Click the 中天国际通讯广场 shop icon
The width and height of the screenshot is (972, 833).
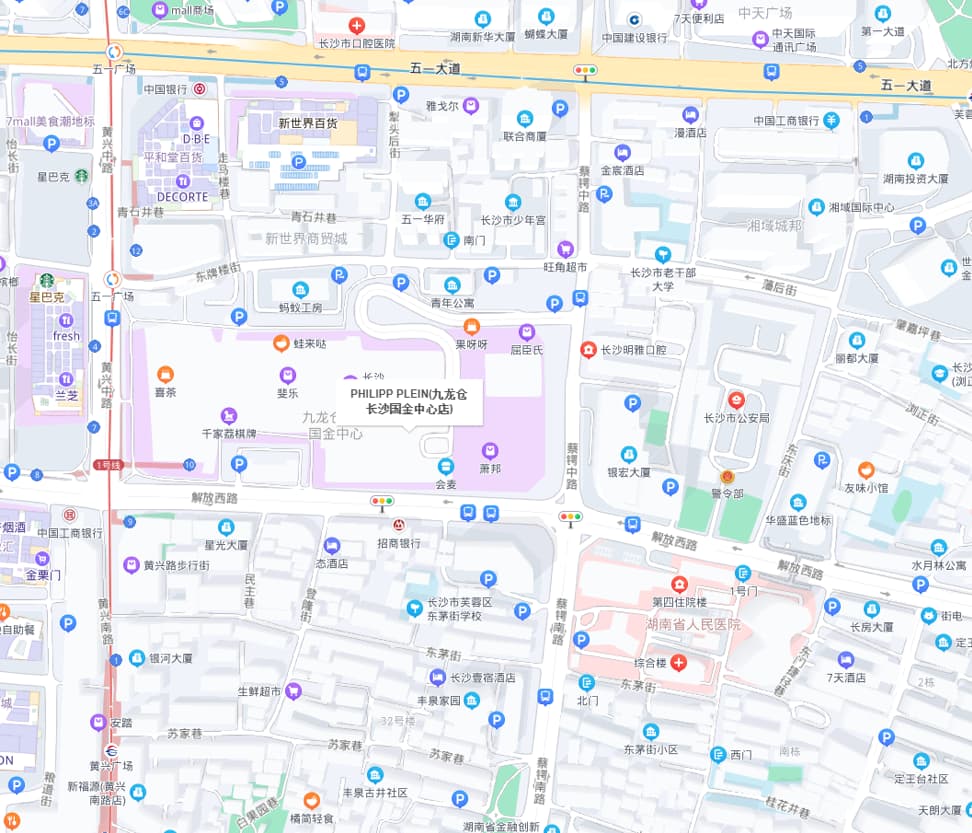point(760,40)
